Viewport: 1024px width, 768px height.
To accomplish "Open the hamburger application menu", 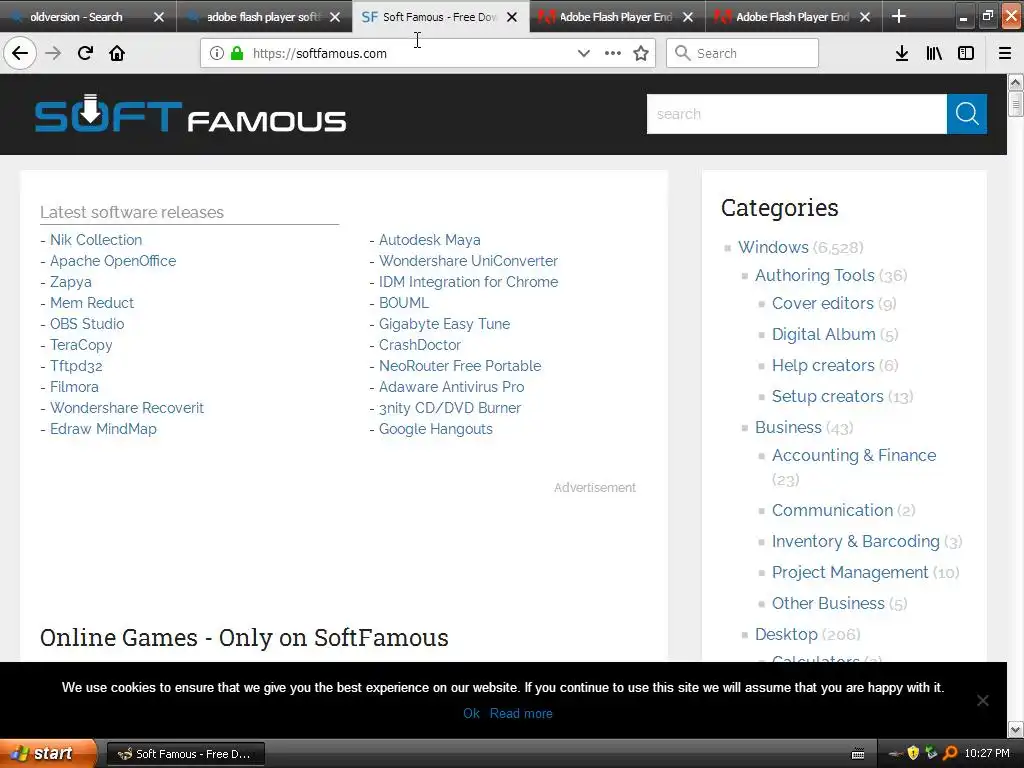I will coord(1005,53).
